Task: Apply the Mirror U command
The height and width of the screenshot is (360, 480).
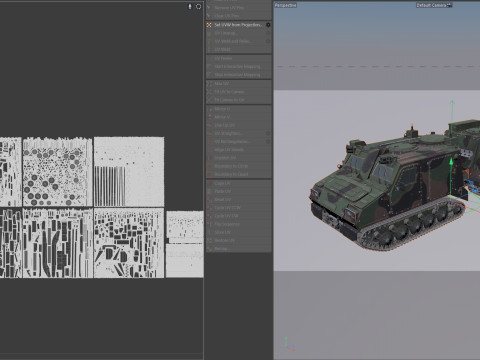Action: (x=239, y=109)
